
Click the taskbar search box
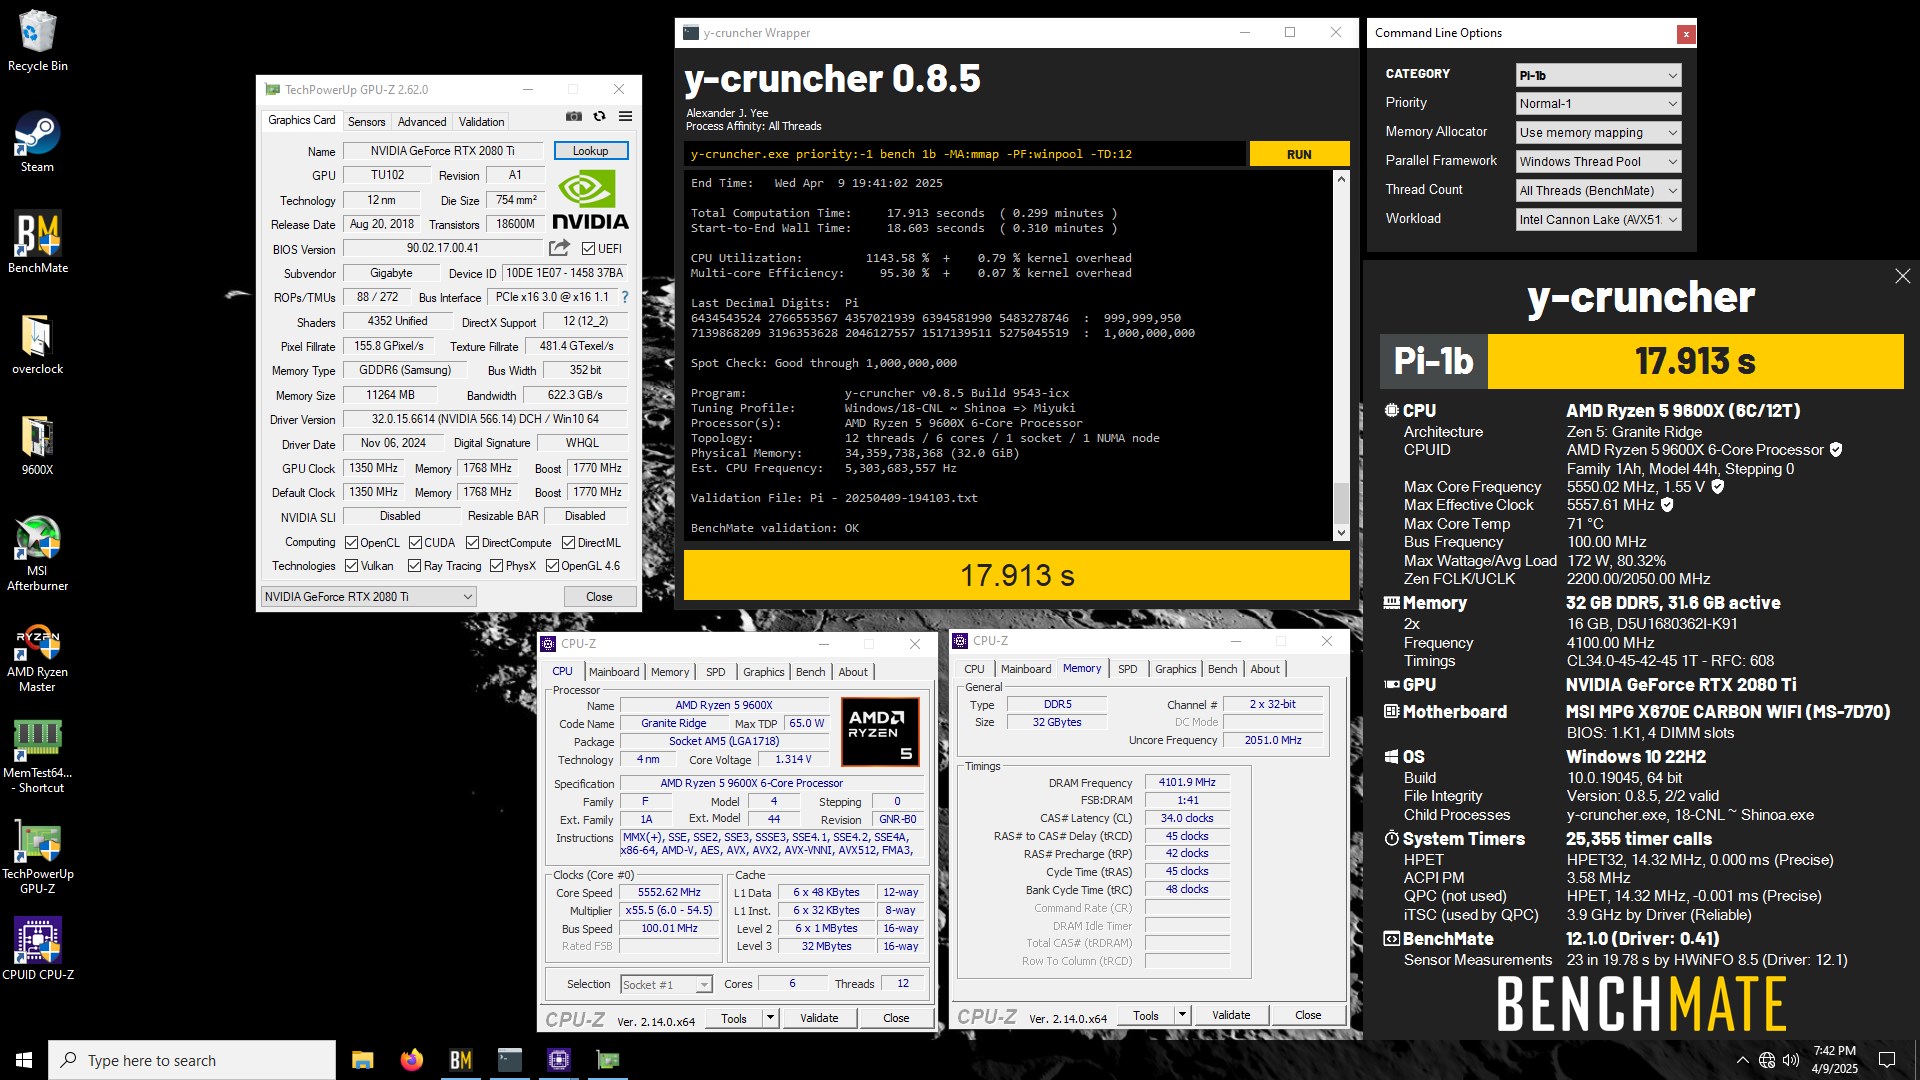(192, 1060)
